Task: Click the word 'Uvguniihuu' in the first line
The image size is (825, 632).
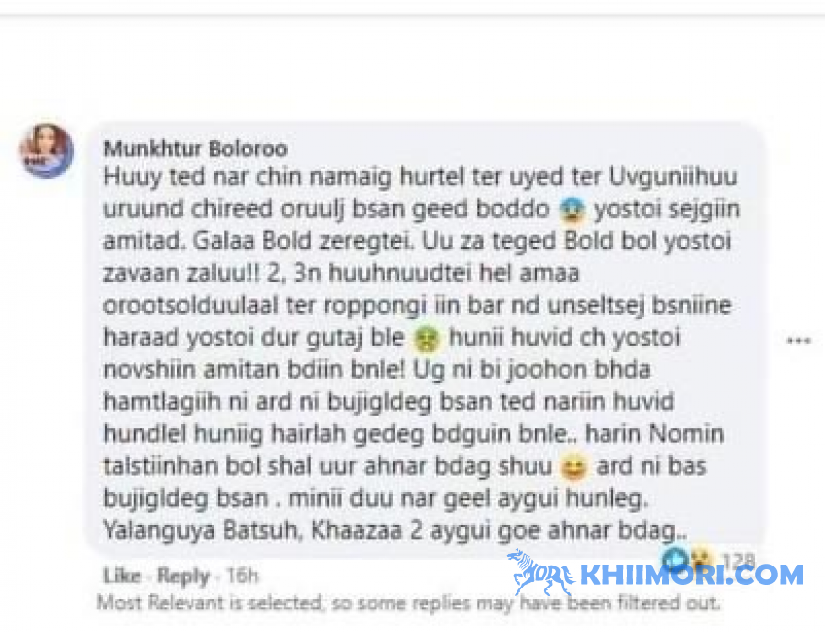Action: pyautogui.click(x=673, y=177)
